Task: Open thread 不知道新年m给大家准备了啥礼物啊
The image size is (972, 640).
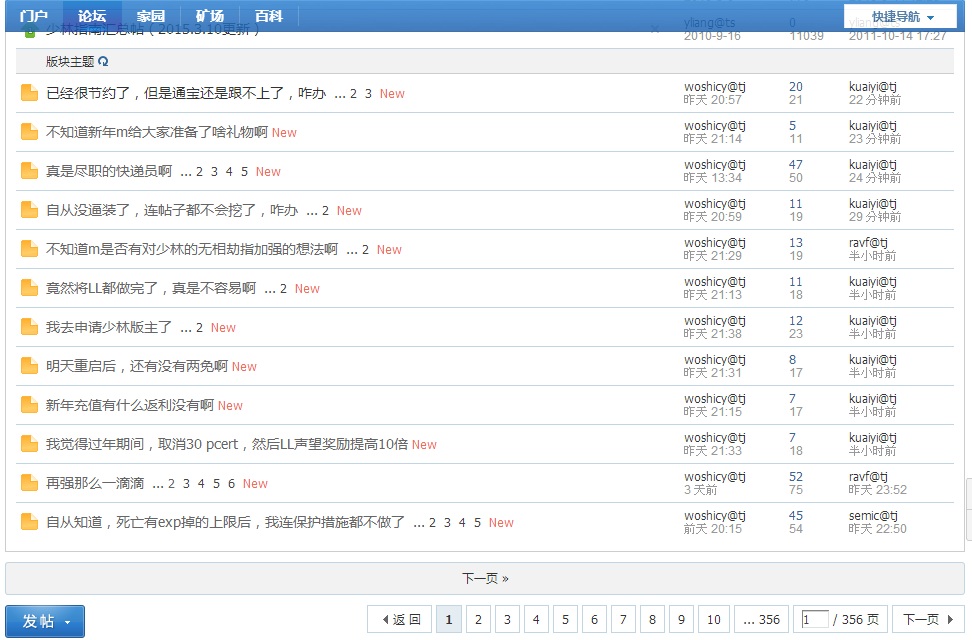Action: pyautogui.click(x=157, y=132)
